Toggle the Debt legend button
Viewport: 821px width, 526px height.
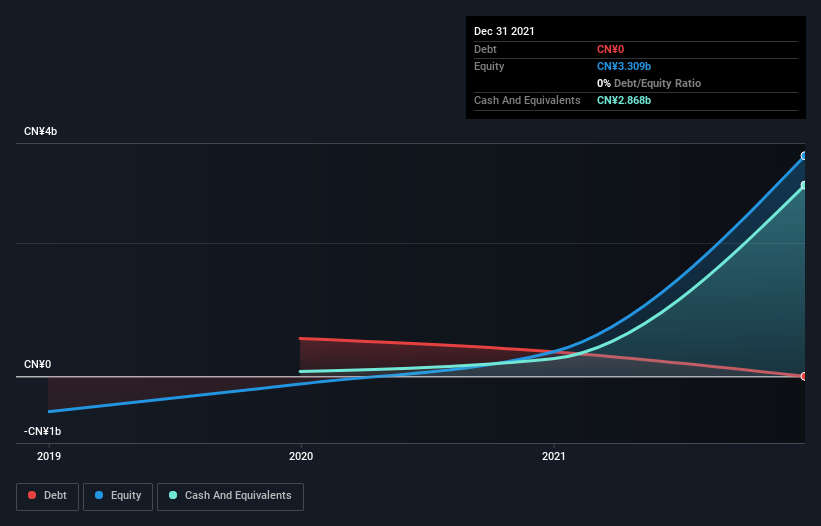(48, 496)
